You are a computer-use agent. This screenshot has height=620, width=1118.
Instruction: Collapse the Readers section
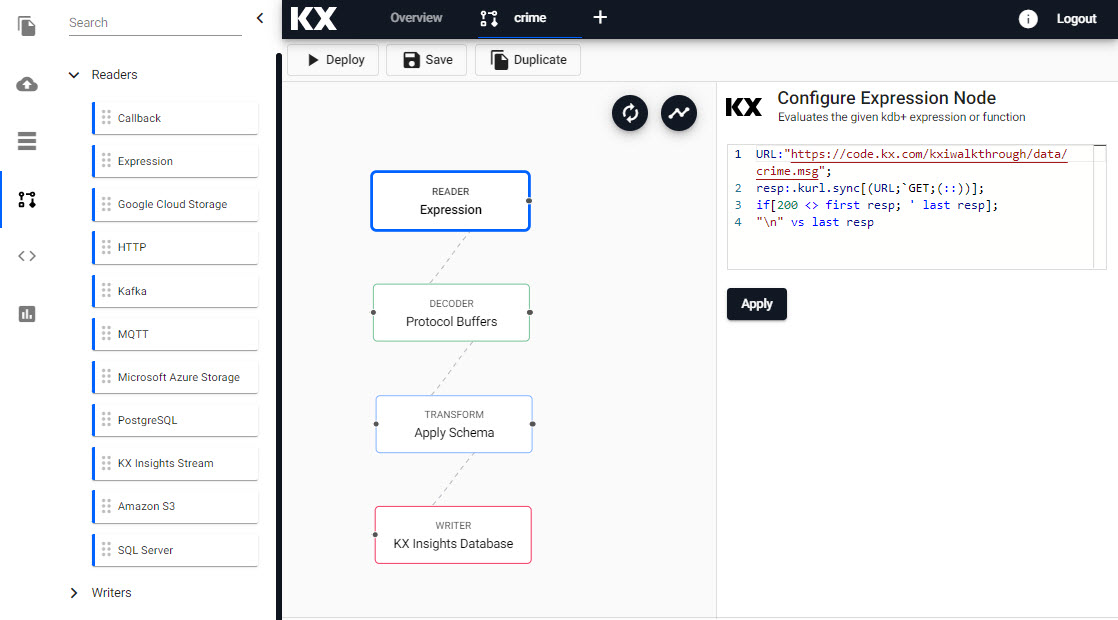coord(73,75)
